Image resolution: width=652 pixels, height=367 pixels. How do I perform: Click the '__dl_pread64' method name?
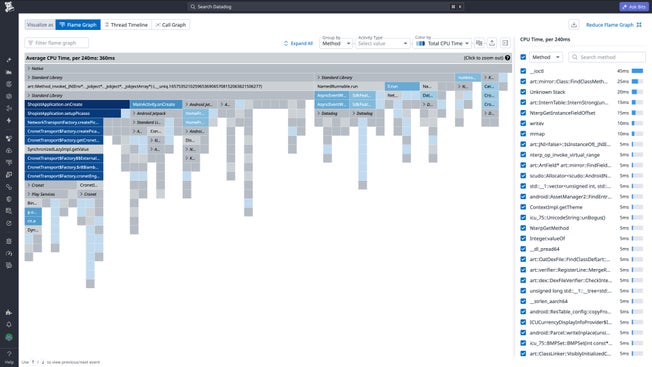click(x=544, y=249)
